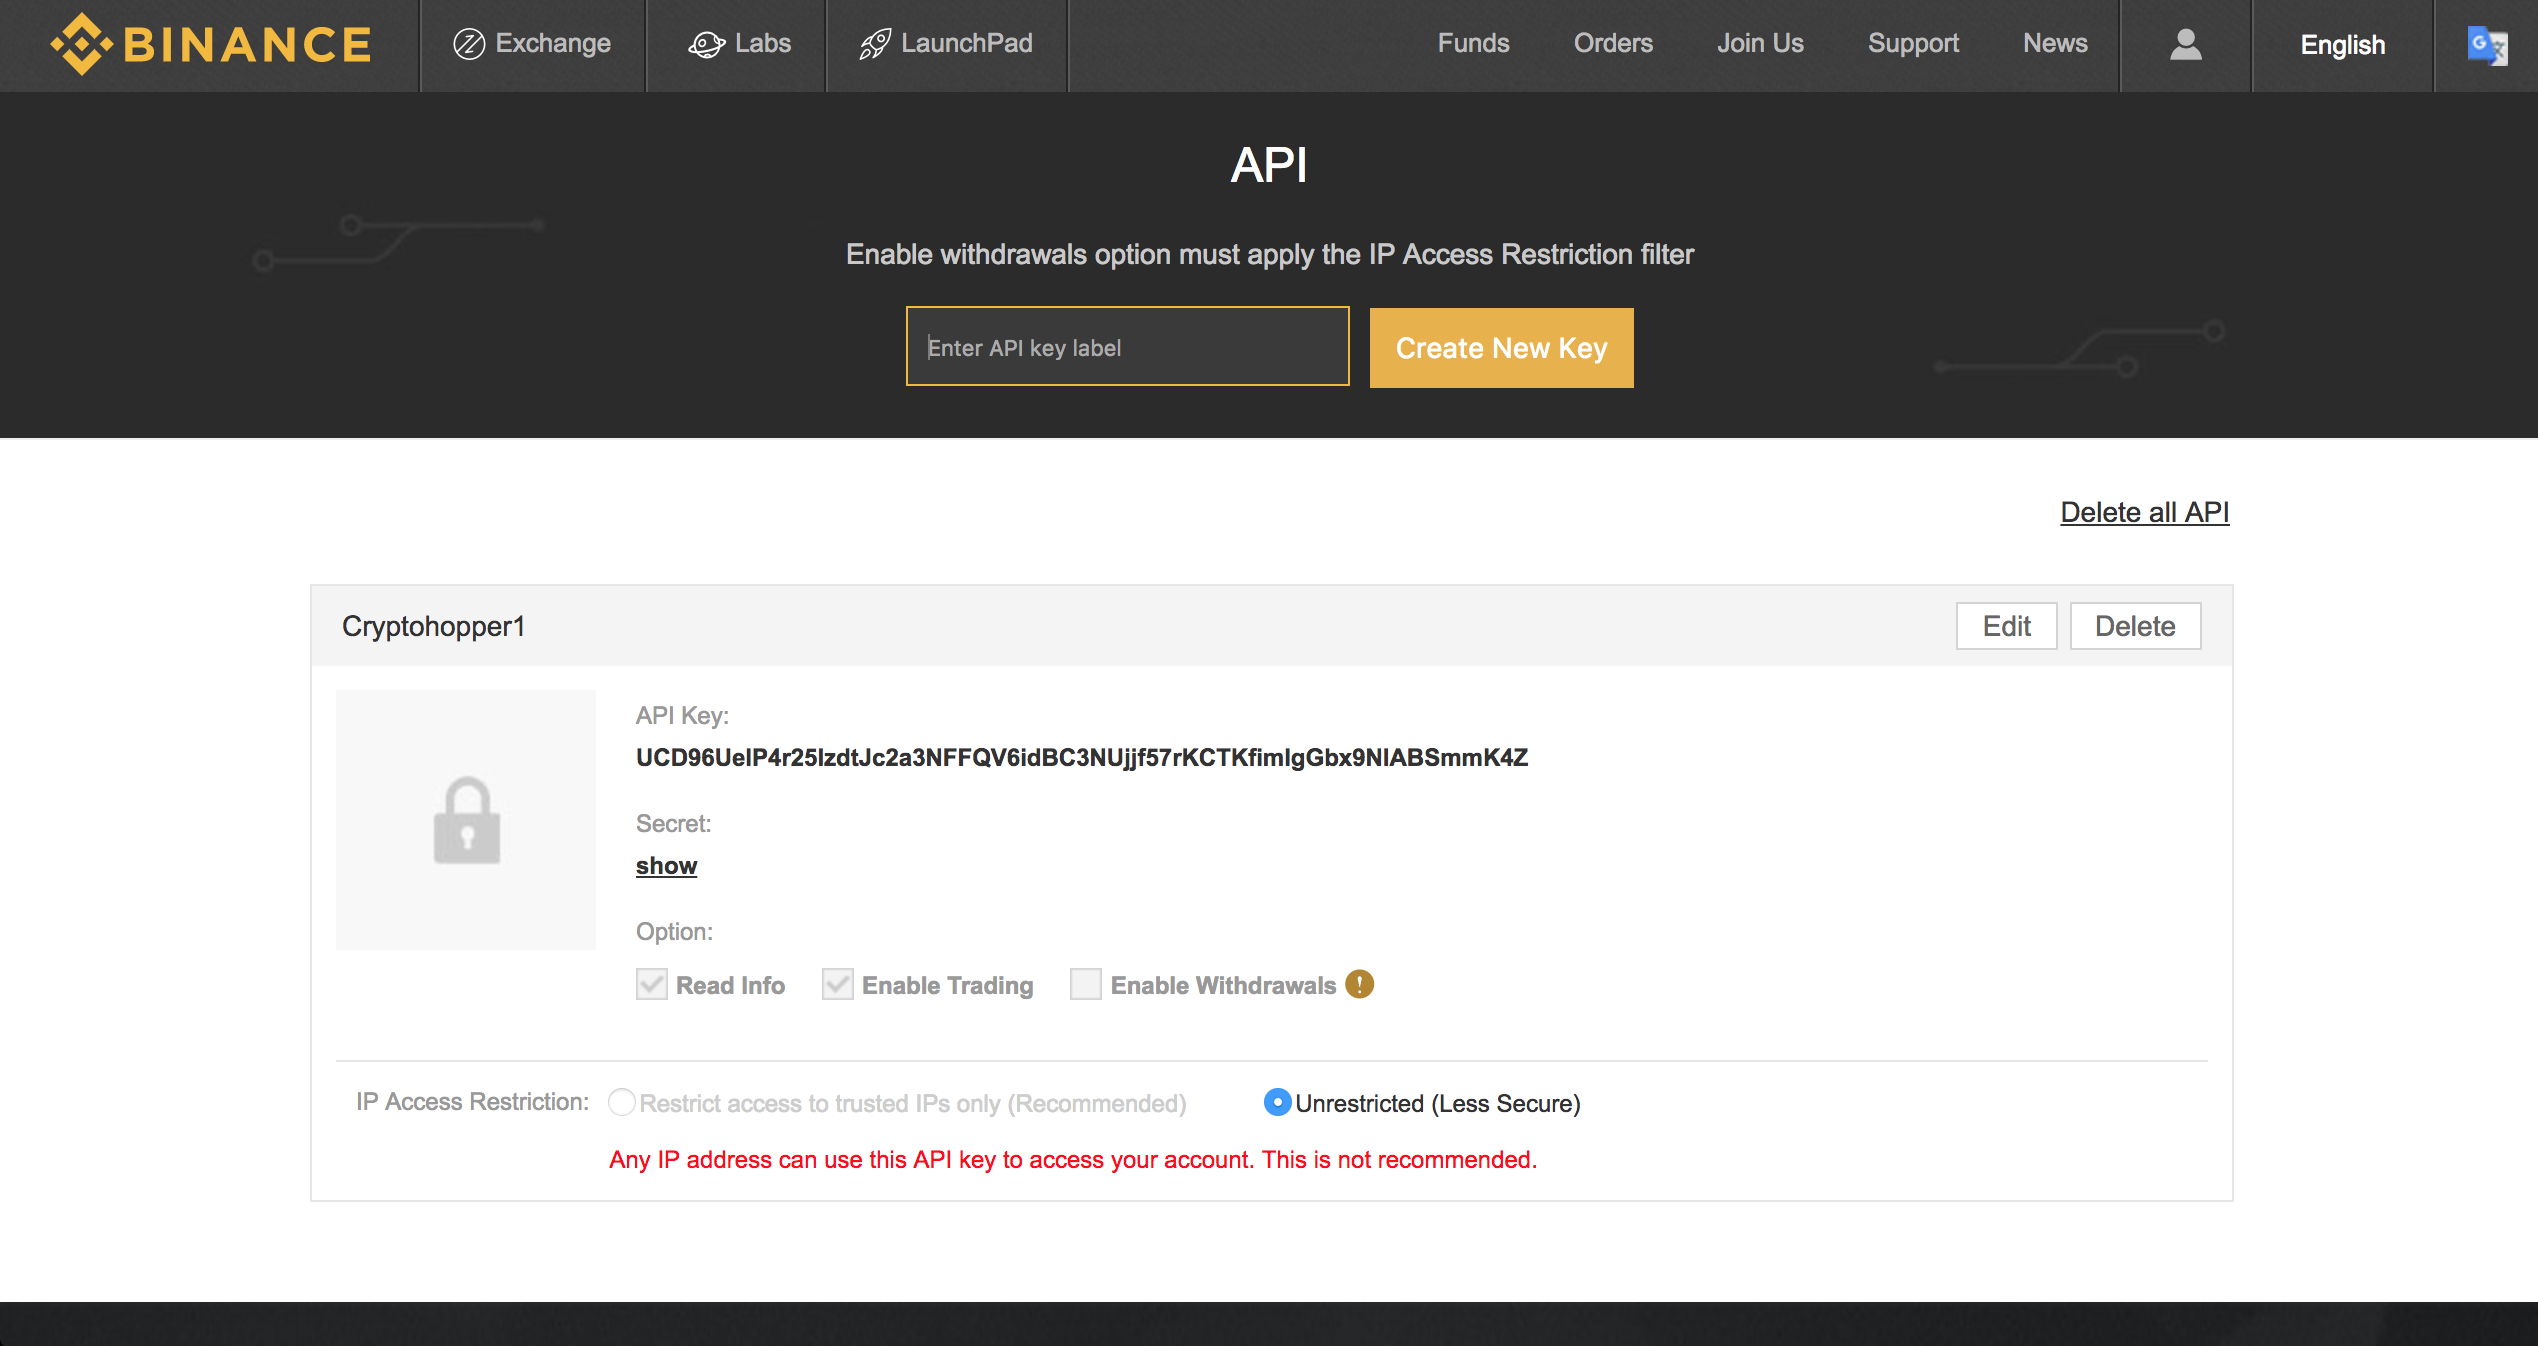
Task: Click the withdrawals warning exclamation icon
Action: 1359,984
